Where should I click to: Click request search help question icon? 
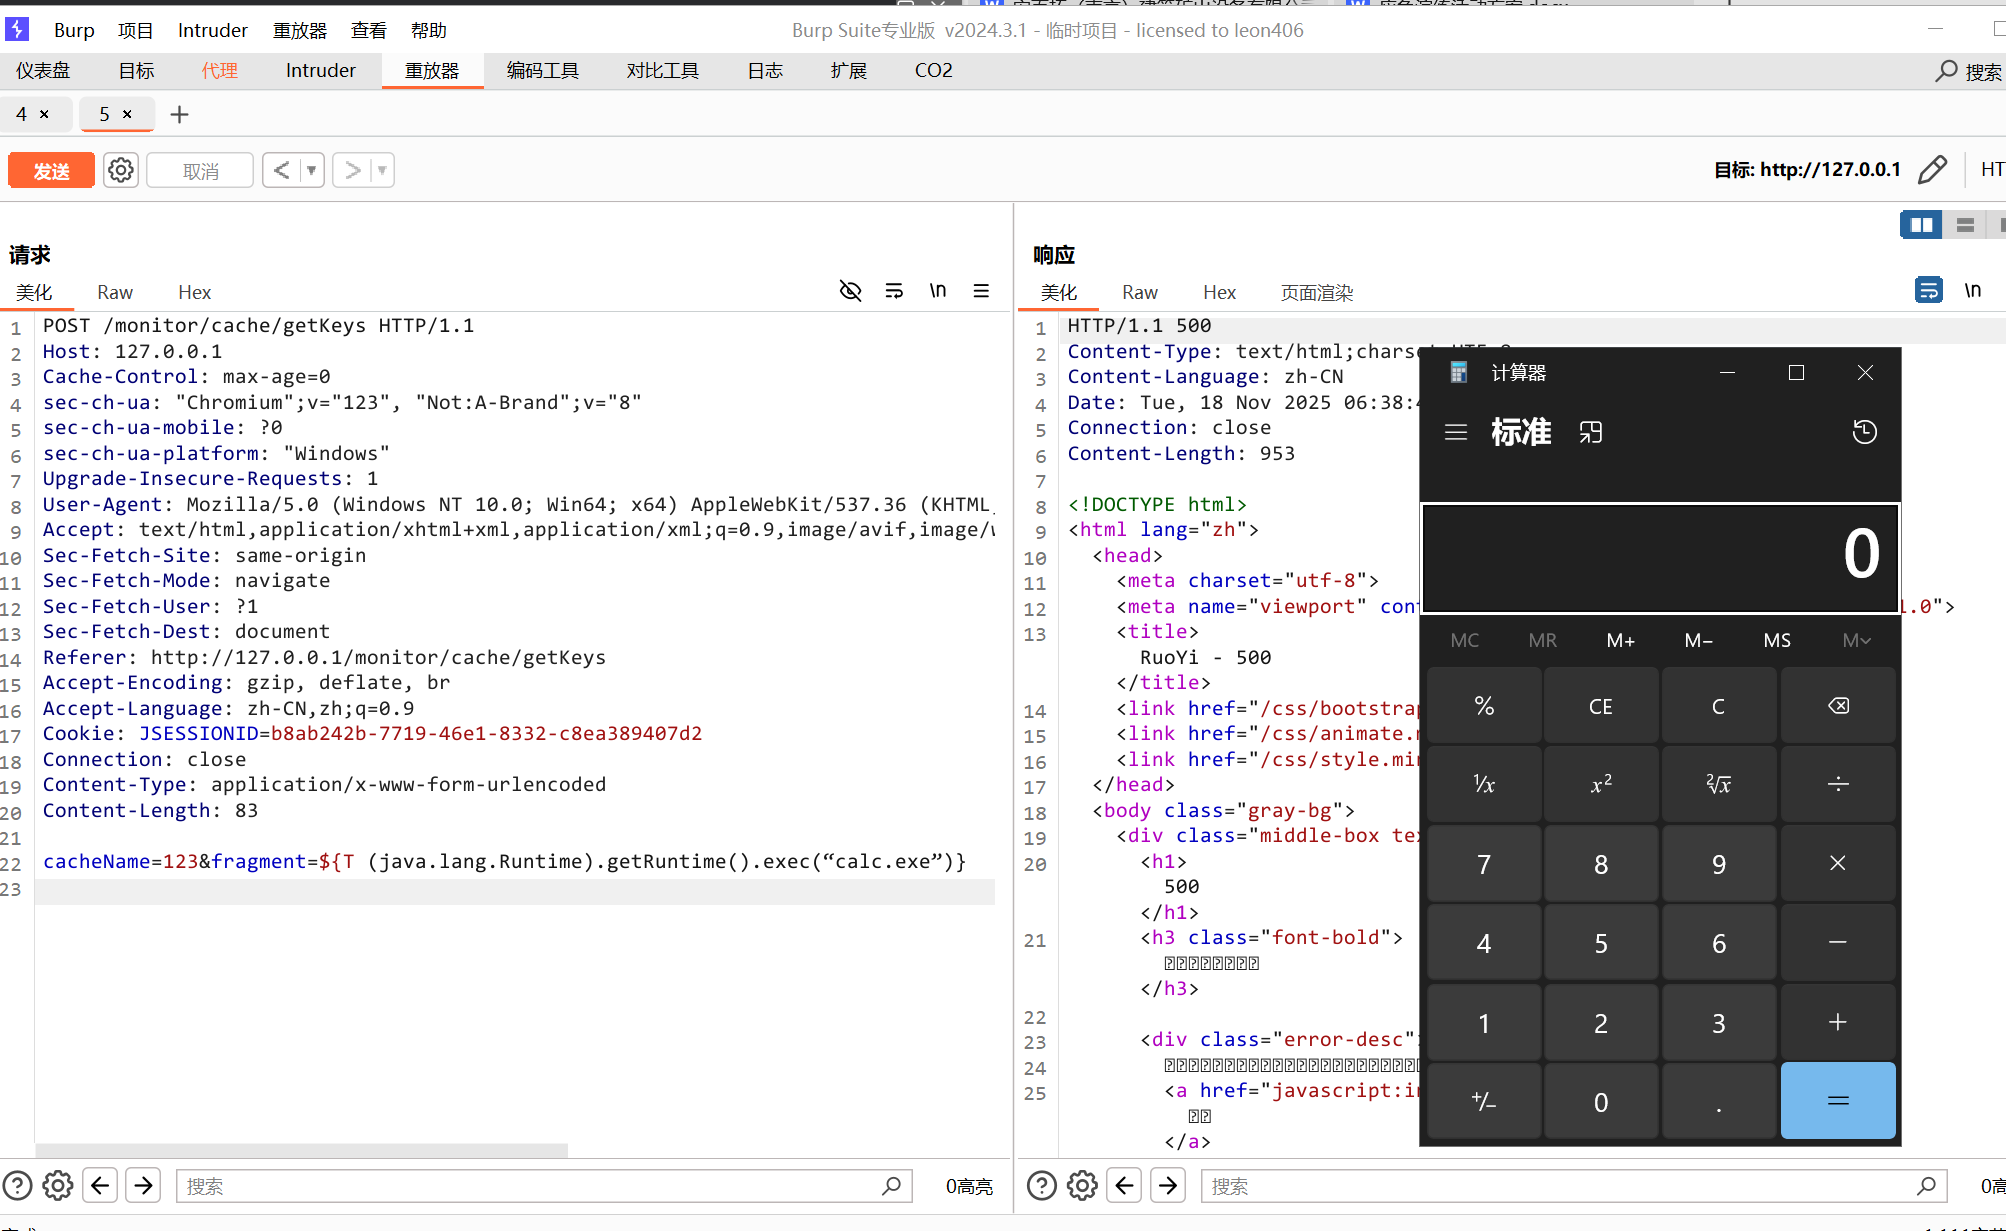pyautogui.click(x=17, y=1186)
